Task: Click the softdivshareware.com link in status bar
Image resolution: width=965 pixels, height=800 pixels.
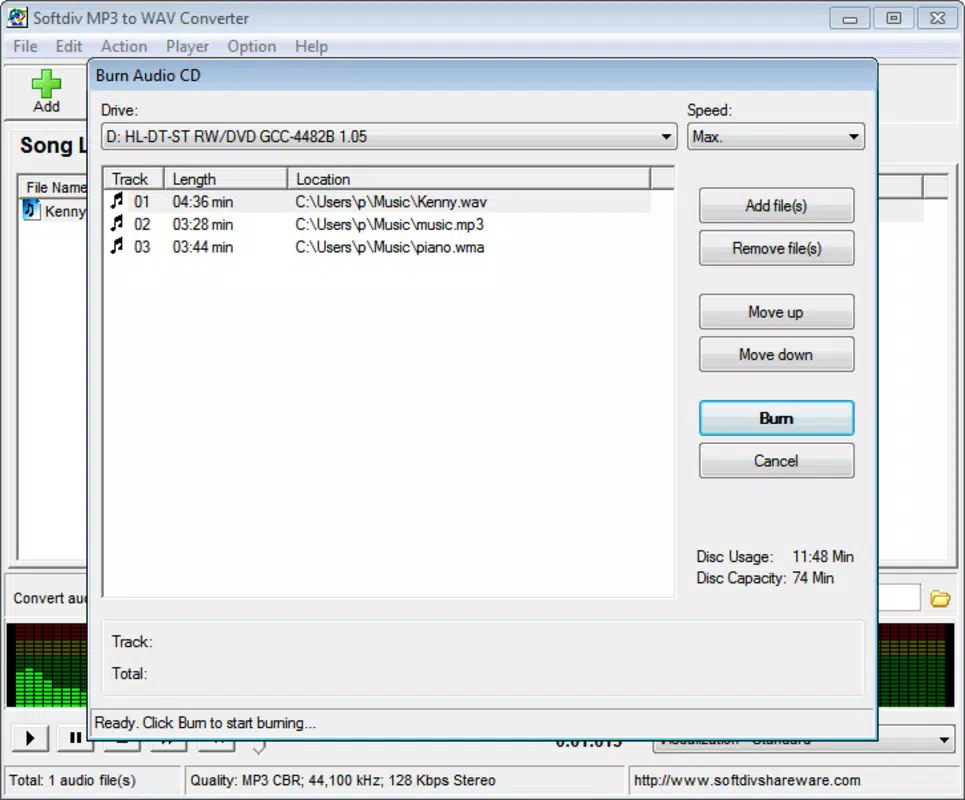Action: pos(747,780)
